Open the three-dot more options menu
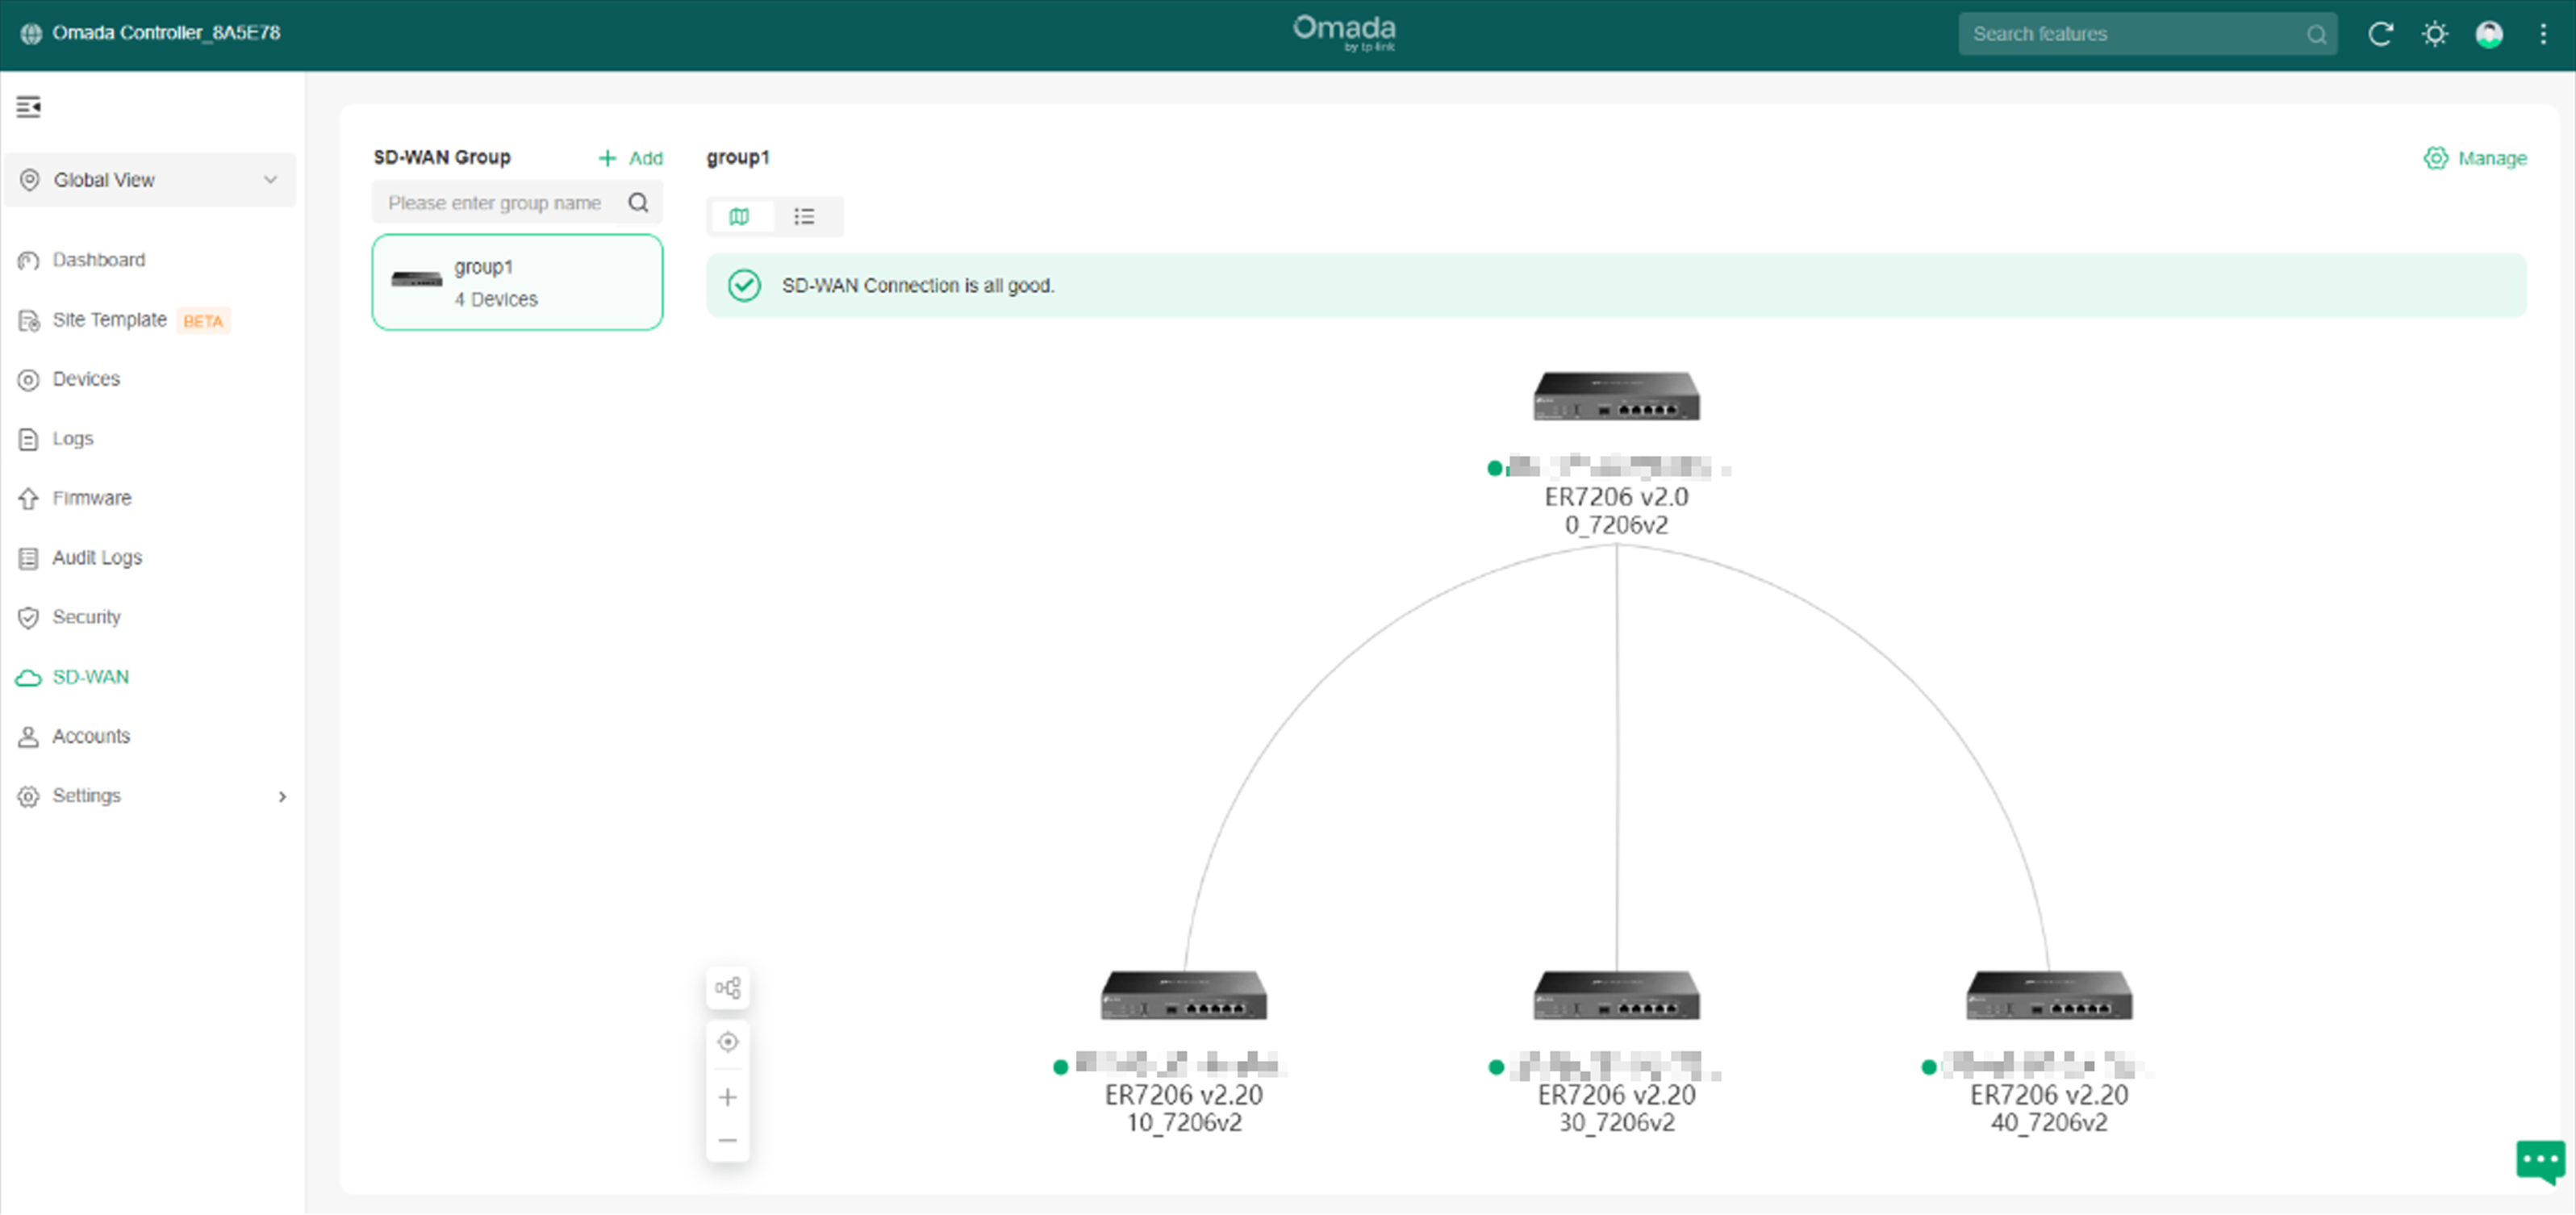The image size is (2576, 1215). pyautogui.click(x=2544, y=34)
